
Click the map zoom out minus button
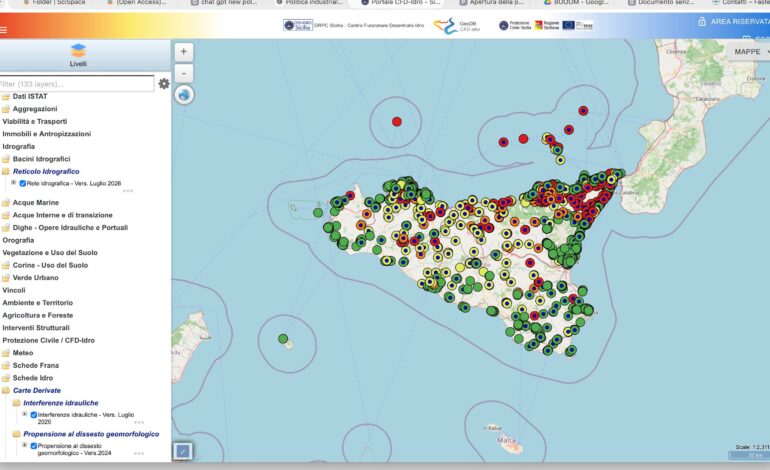(x=184, y=74)
